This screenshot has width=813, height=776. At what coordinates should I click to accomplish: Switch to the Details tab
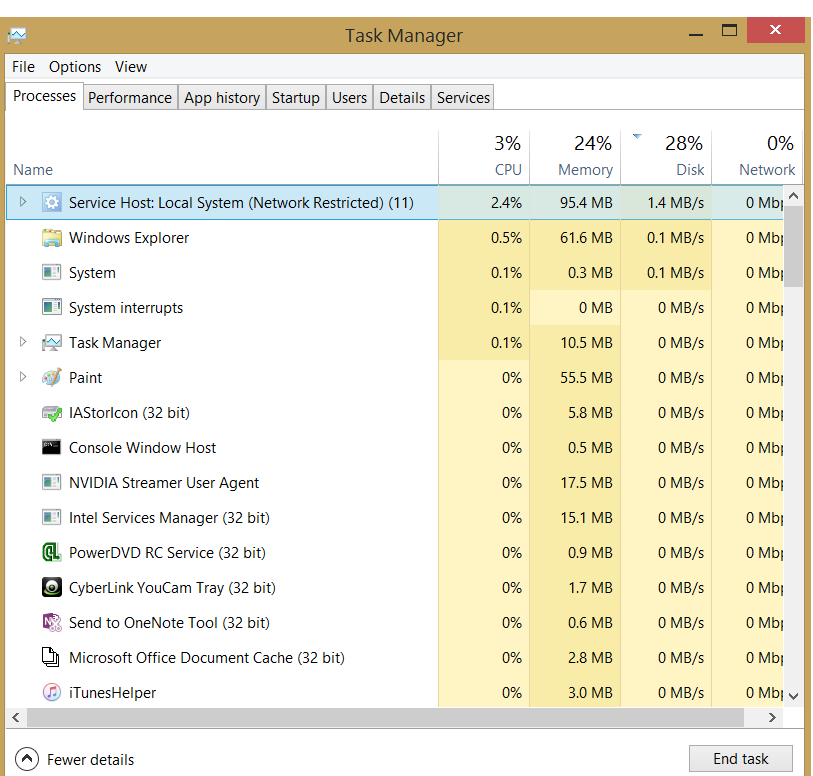pyautogui.click(x=402, y=97)
